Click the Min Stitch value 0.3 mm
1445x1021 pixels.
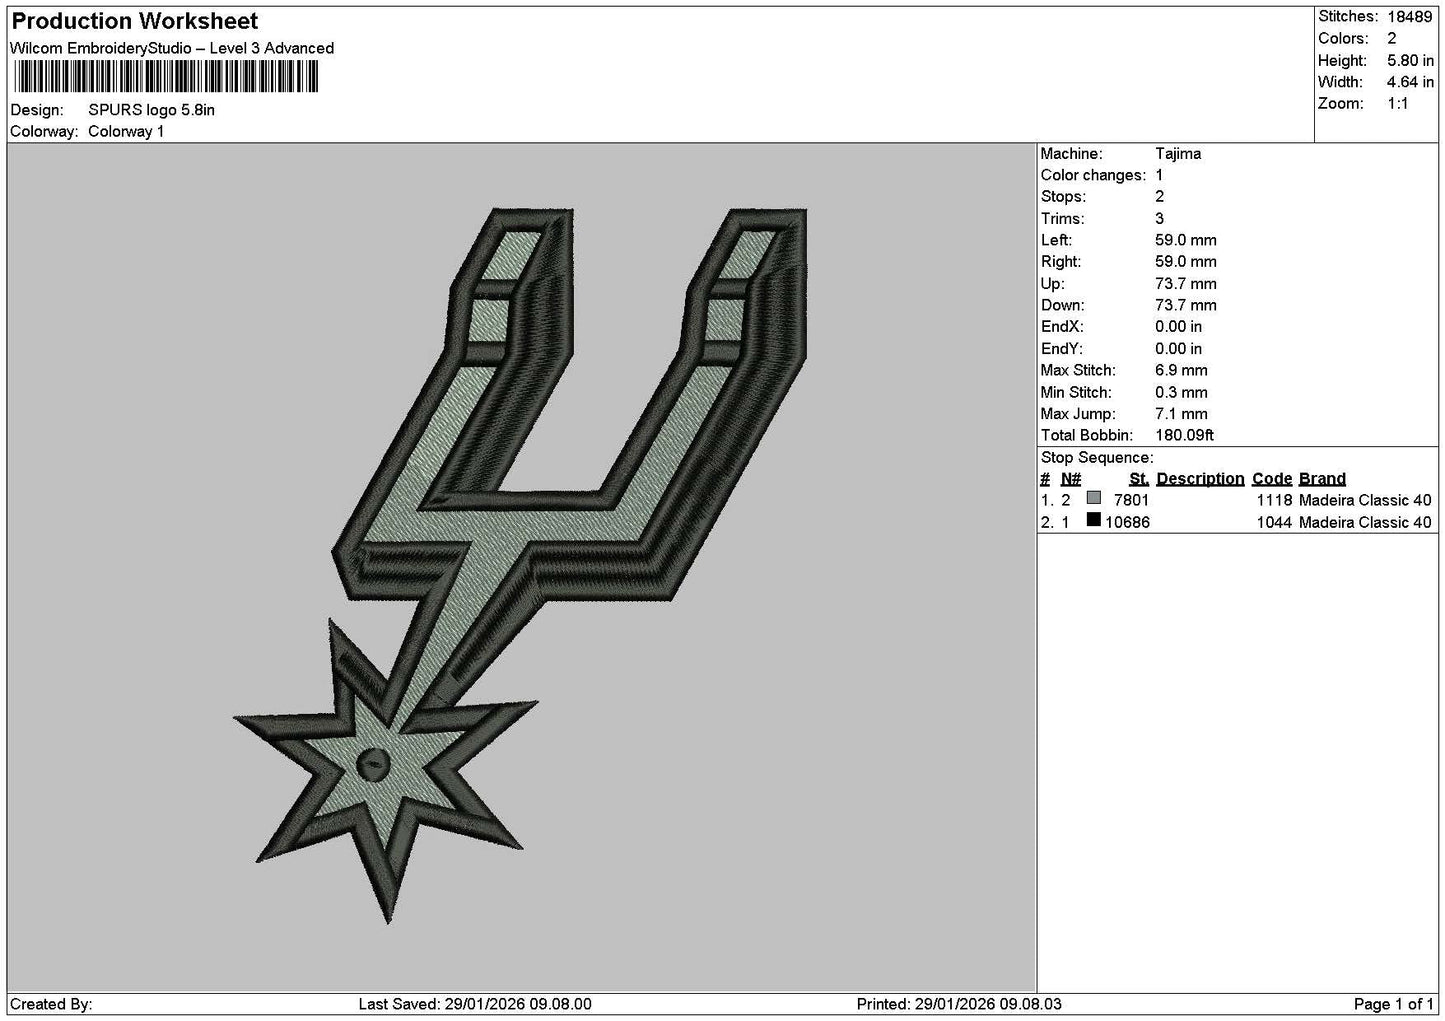[1181, 392]
